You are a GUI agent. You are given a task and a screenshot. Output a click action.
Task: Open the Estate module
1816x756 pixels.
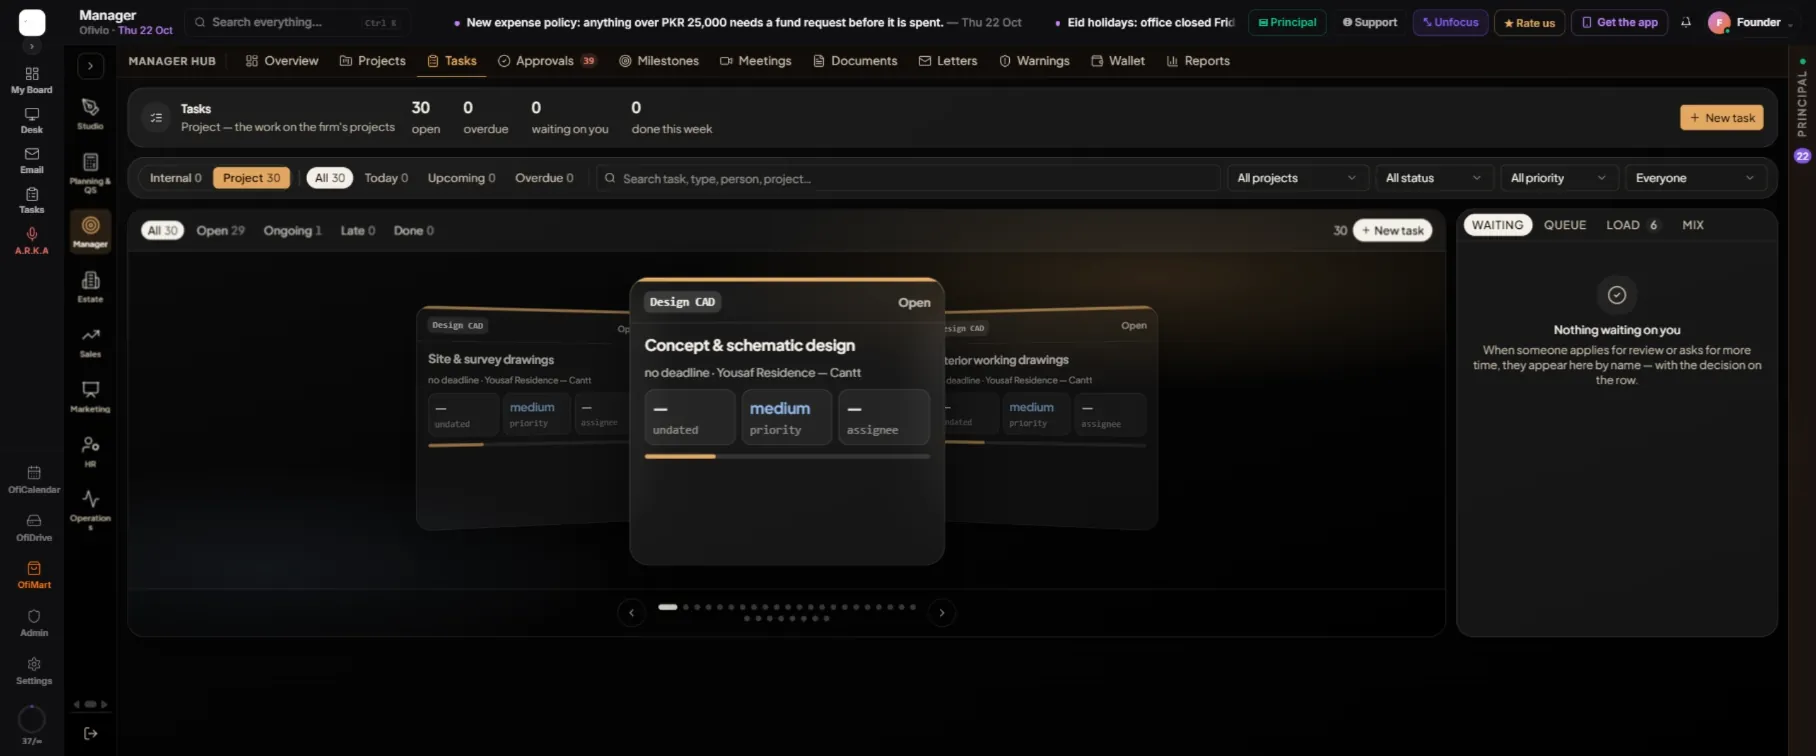tap(90, 287)
